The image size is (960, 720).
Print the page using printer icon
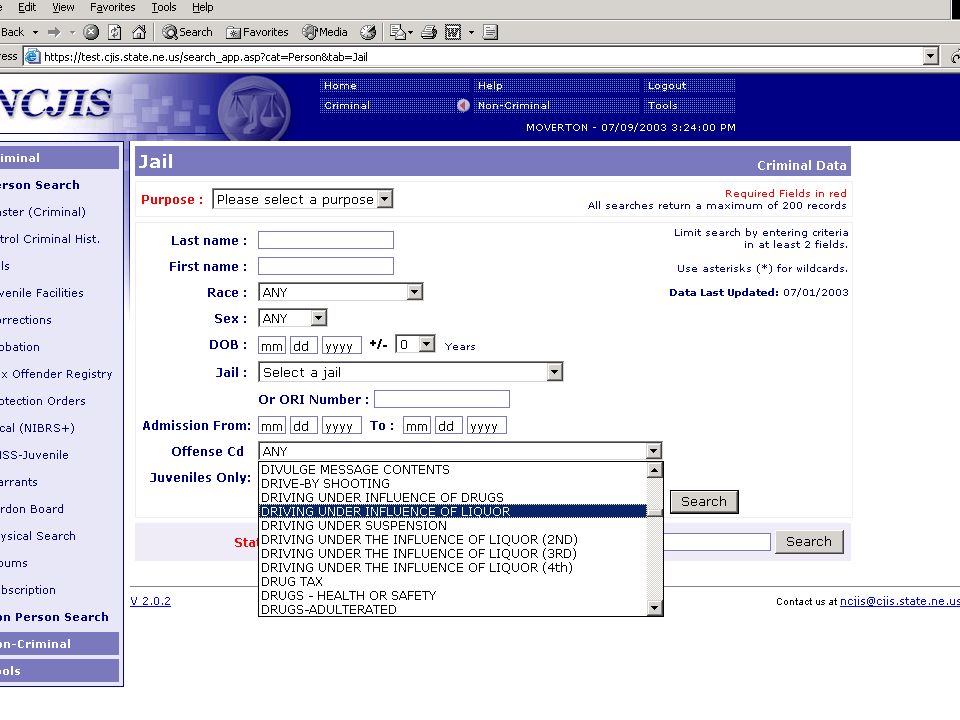[429, 32]
